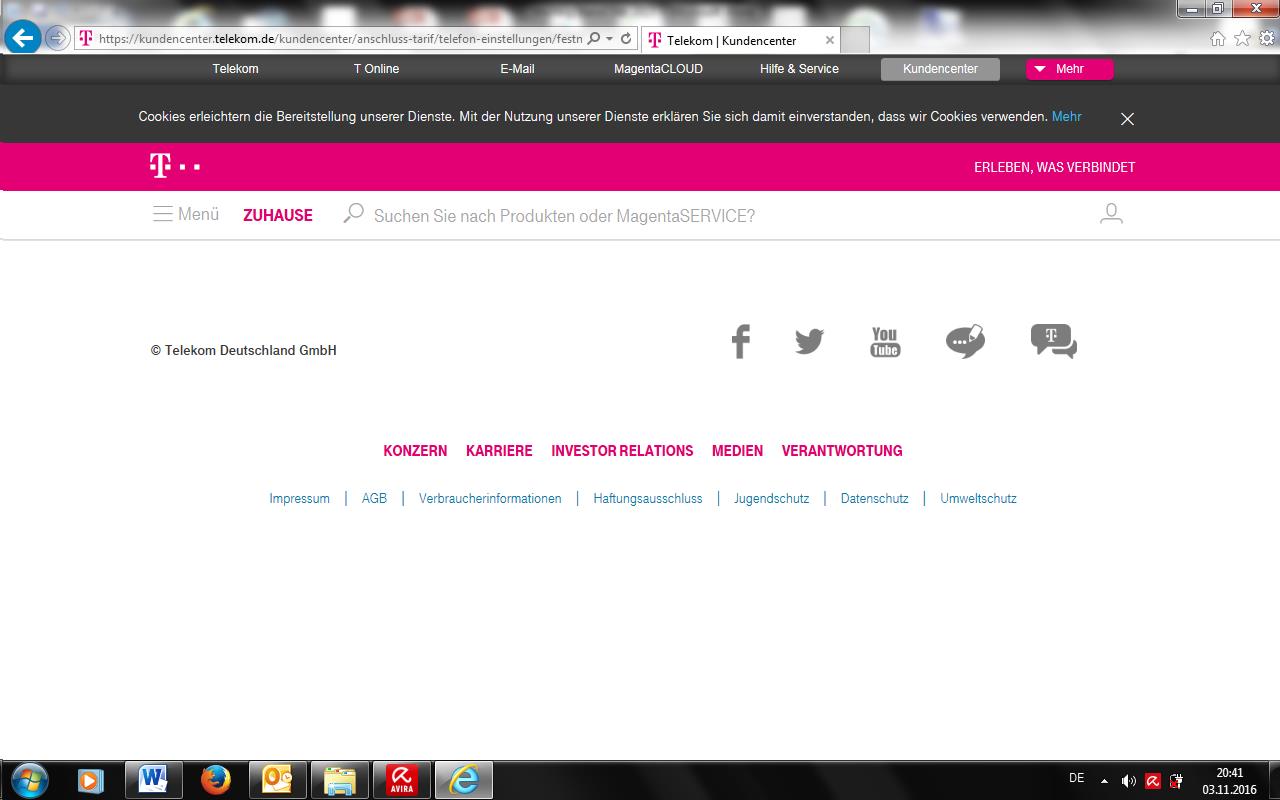Click the search magnifier in the address bar
This screenshot has height=800, width=1280.
click(x=594, y=38)
